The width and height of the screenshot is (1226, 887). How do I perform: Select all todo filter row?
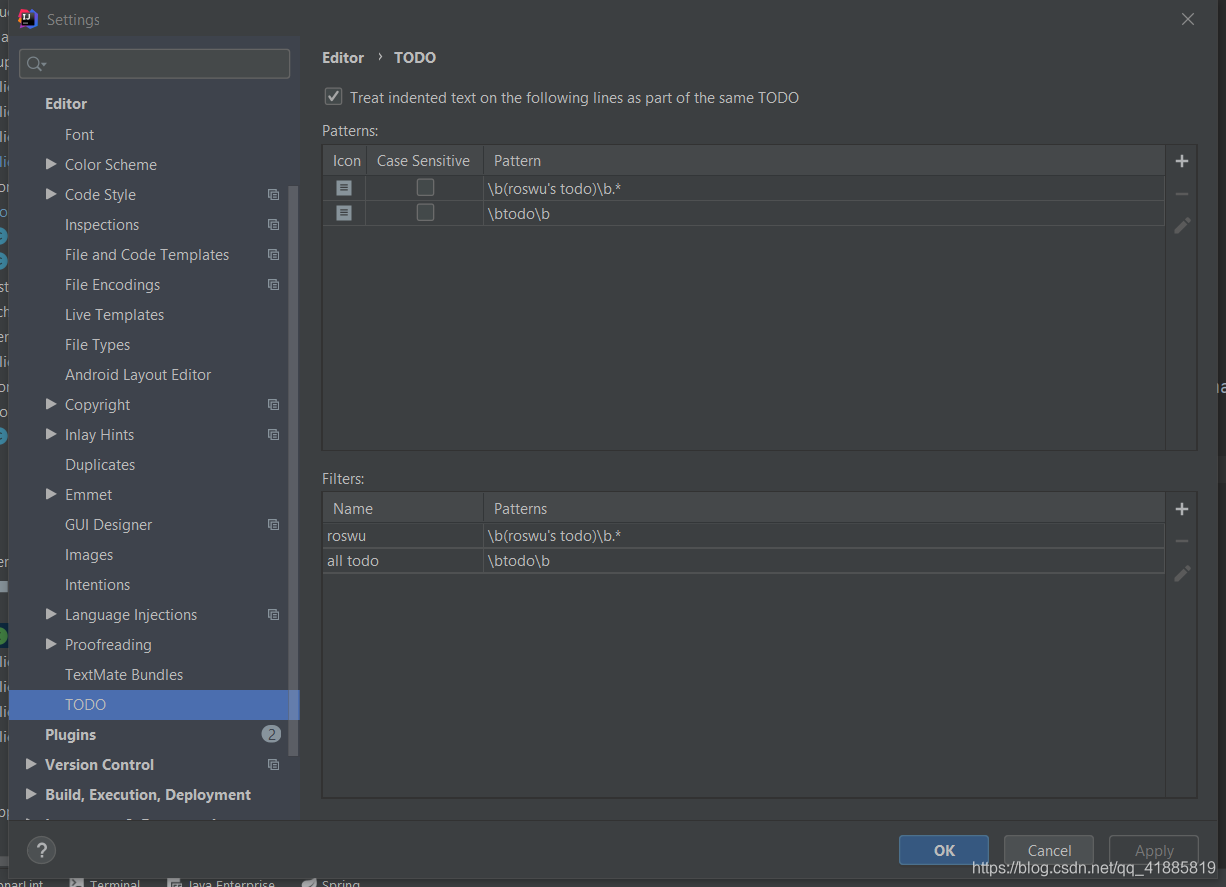[743, 561]
